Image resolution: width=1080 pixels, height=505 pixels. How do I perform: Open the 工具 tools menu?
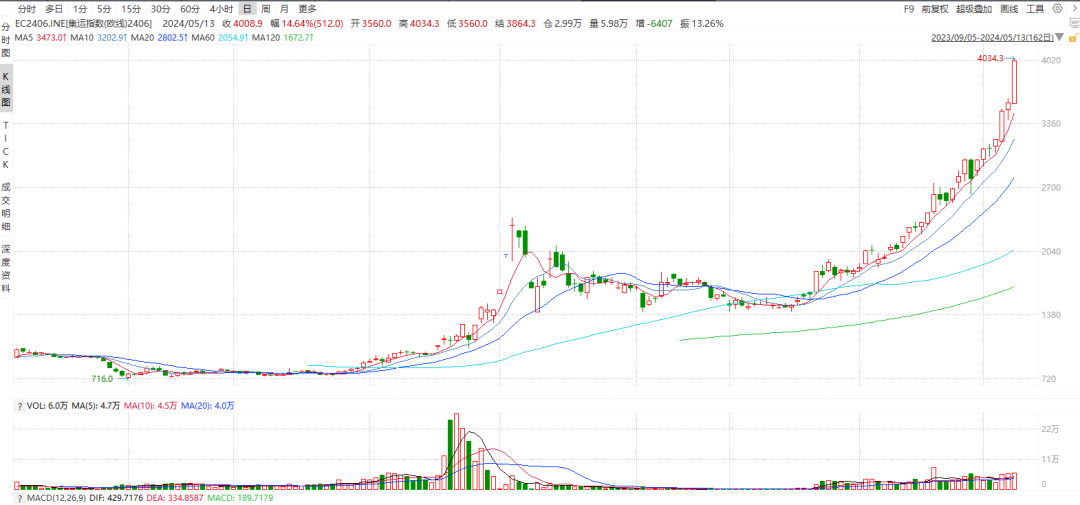[x=1037, y=9]
